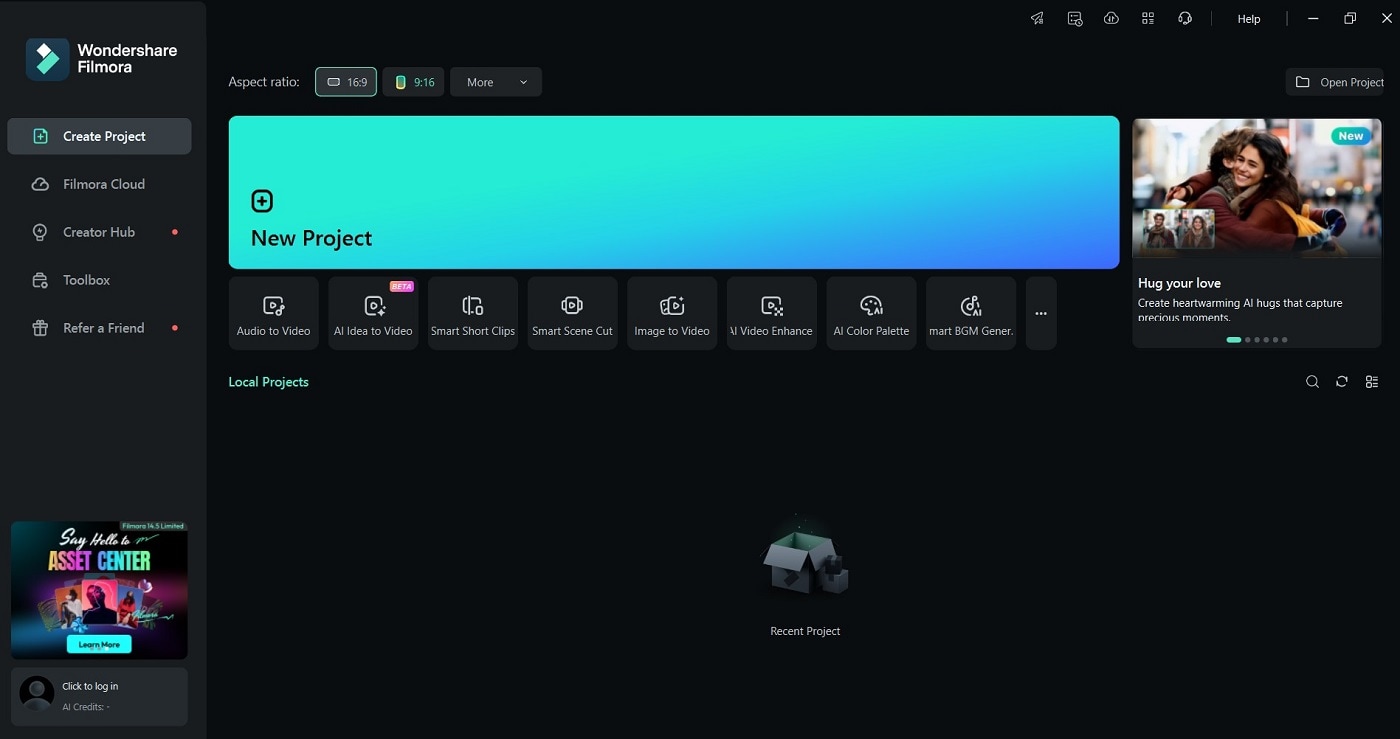Refresh the local projects list
This screenshot has height=739, width=1400.
point(1342,382)
